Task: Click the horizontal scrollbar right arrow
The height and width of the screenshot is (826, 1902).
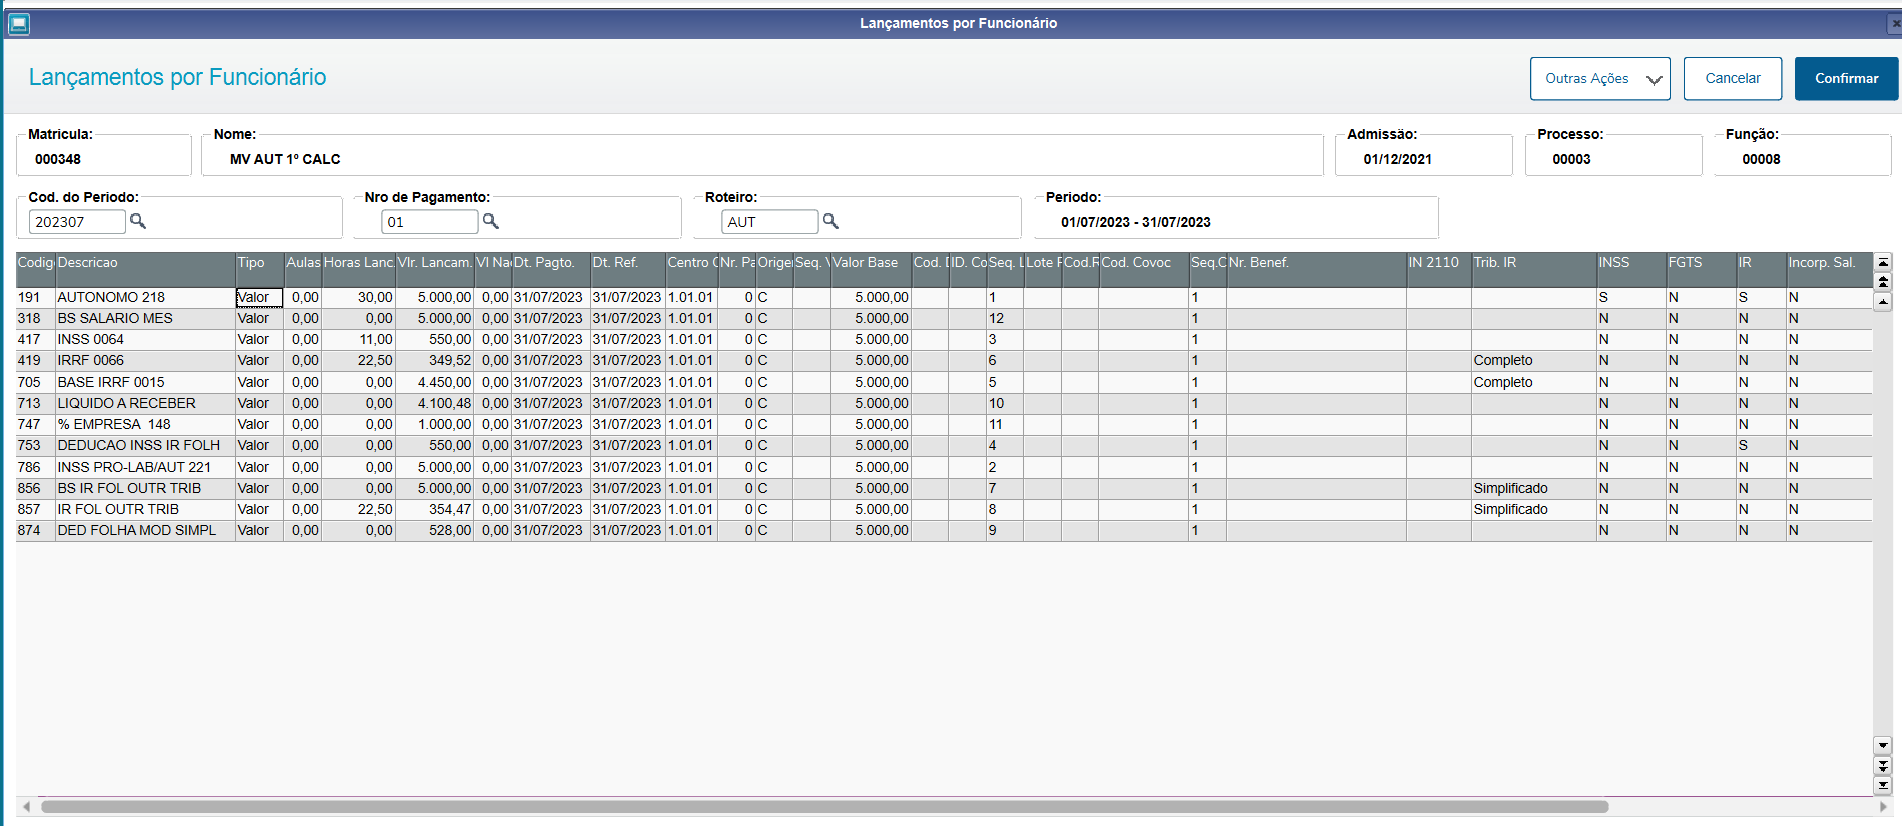Action: coord(1883,806)
